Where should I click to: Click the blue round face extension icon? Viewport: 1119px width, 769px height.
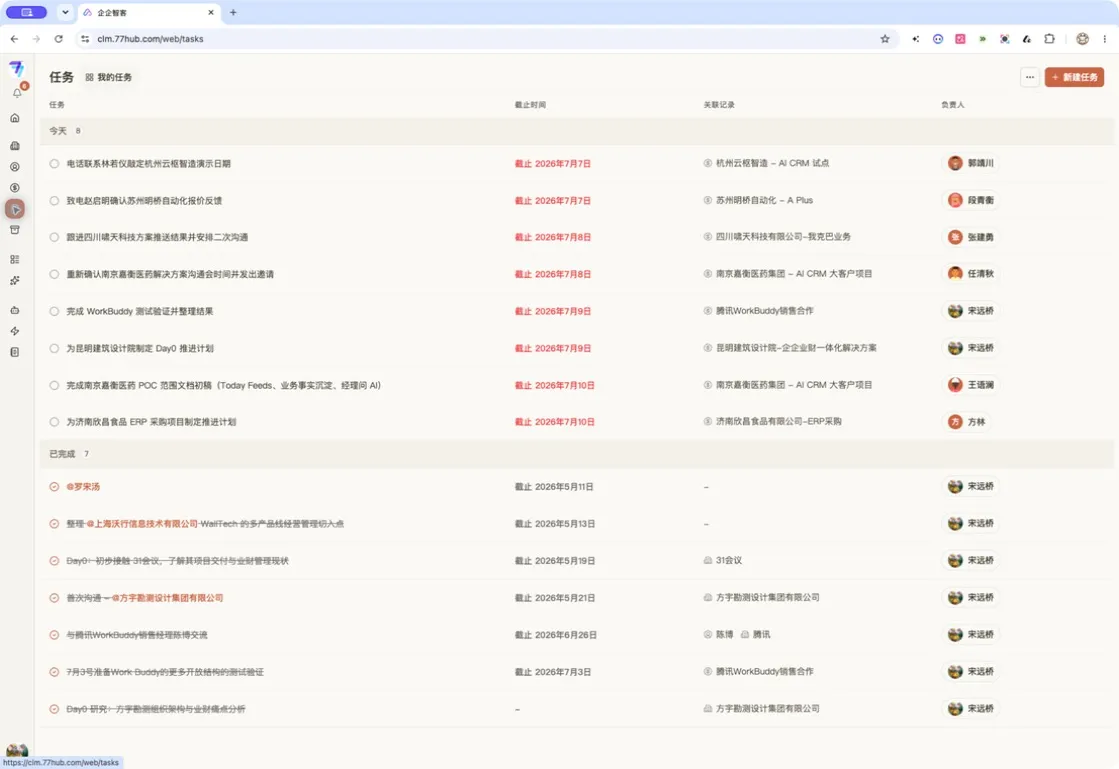[x=938, y=39]
